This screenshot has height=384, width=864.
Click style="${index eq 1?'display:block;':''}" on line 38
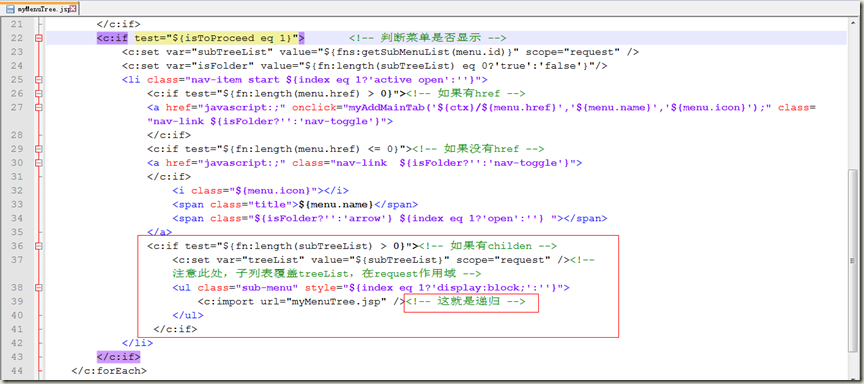433,288
